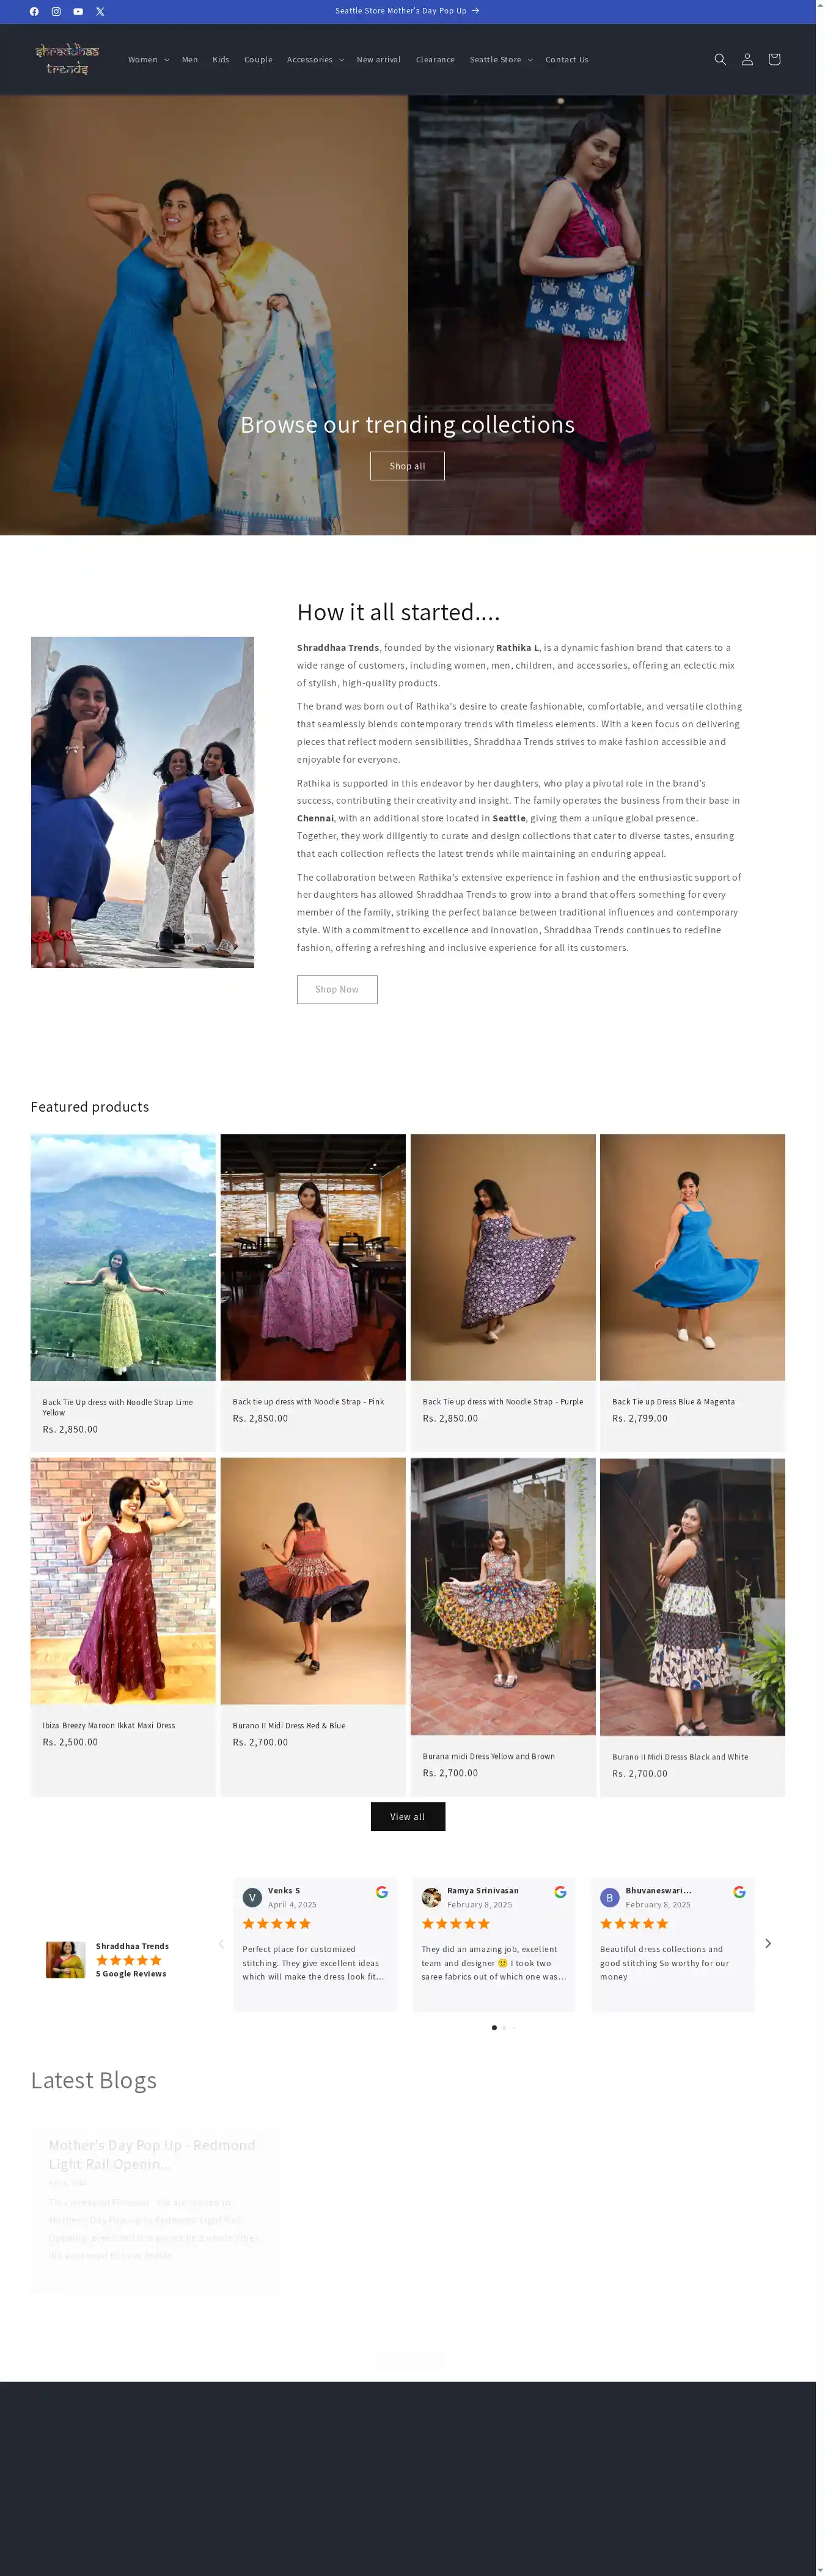The width and height of the screenshot is (825, 2576).
Task: Click the View all products button
Action: coord(407,1817)
